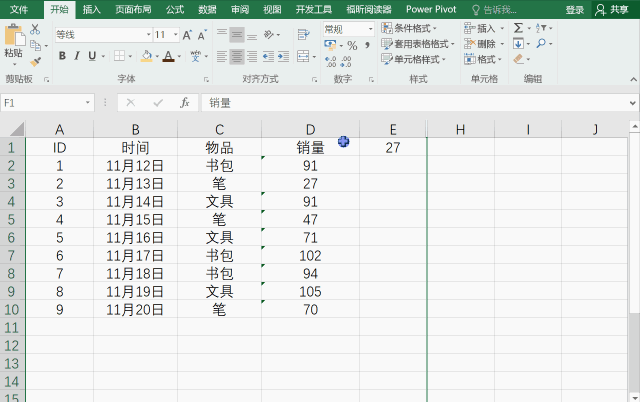Image resolution: width=640 pixels, height=402 pixels.
Task: Toggle Bold formatting
Action: point(62,57)
